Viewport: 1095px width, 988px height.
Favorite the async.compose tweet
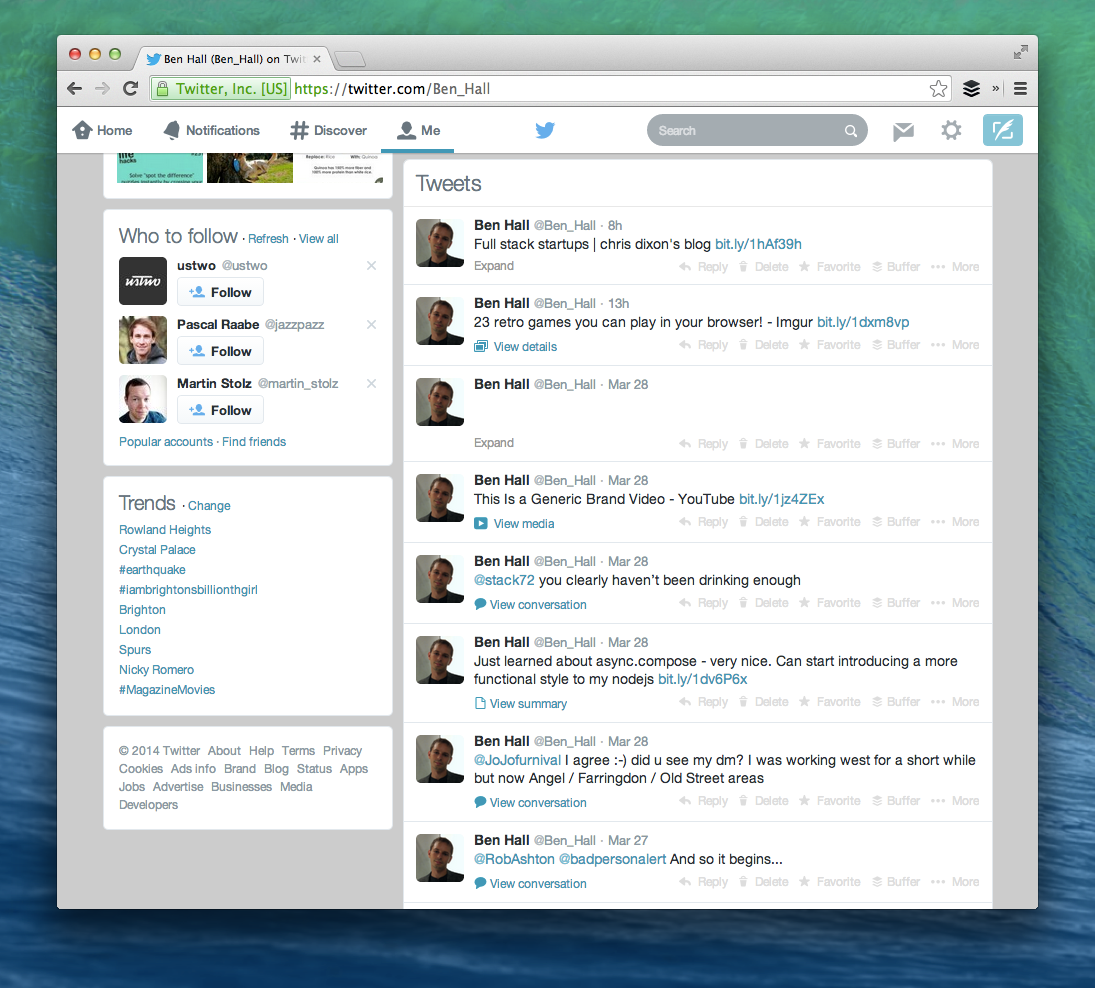(830, 702)
